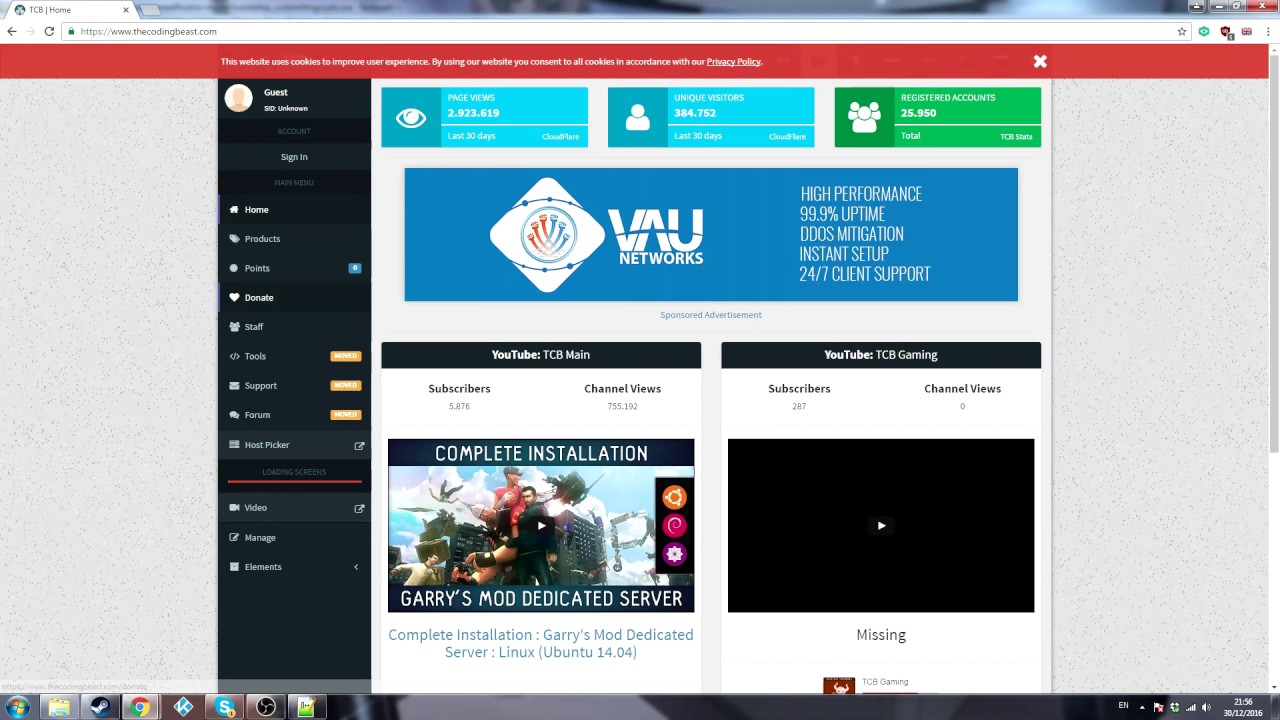Image resolution: width=1280 pixels, height=720 pixels.
Task: Open Forum in the sidebar menu
Action: click(x=294, y=415)
